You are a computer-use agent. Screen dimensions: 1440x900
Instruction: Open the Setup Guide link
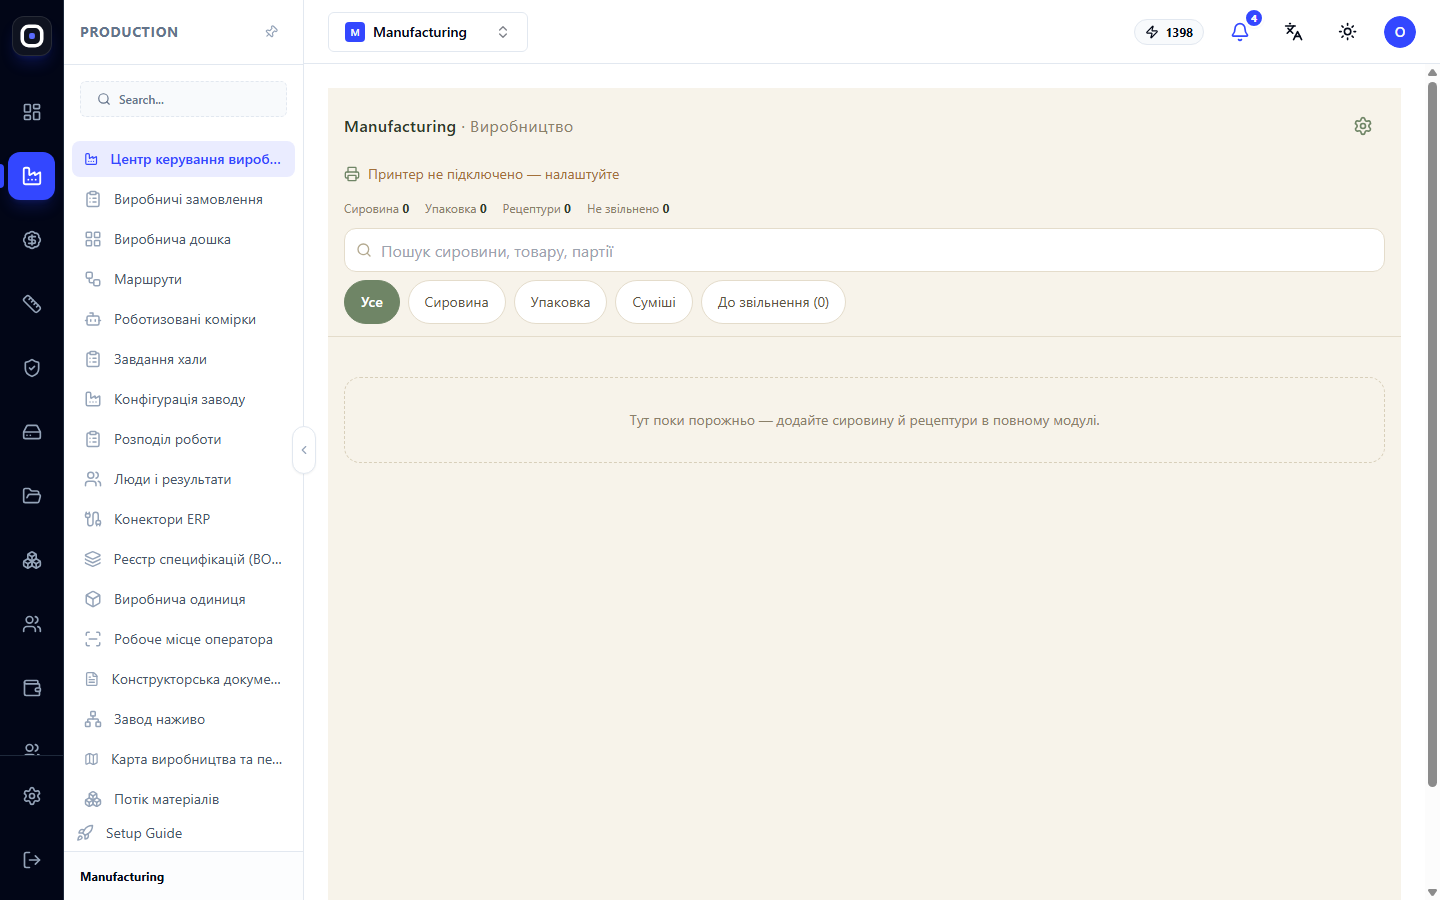[144, 833]
